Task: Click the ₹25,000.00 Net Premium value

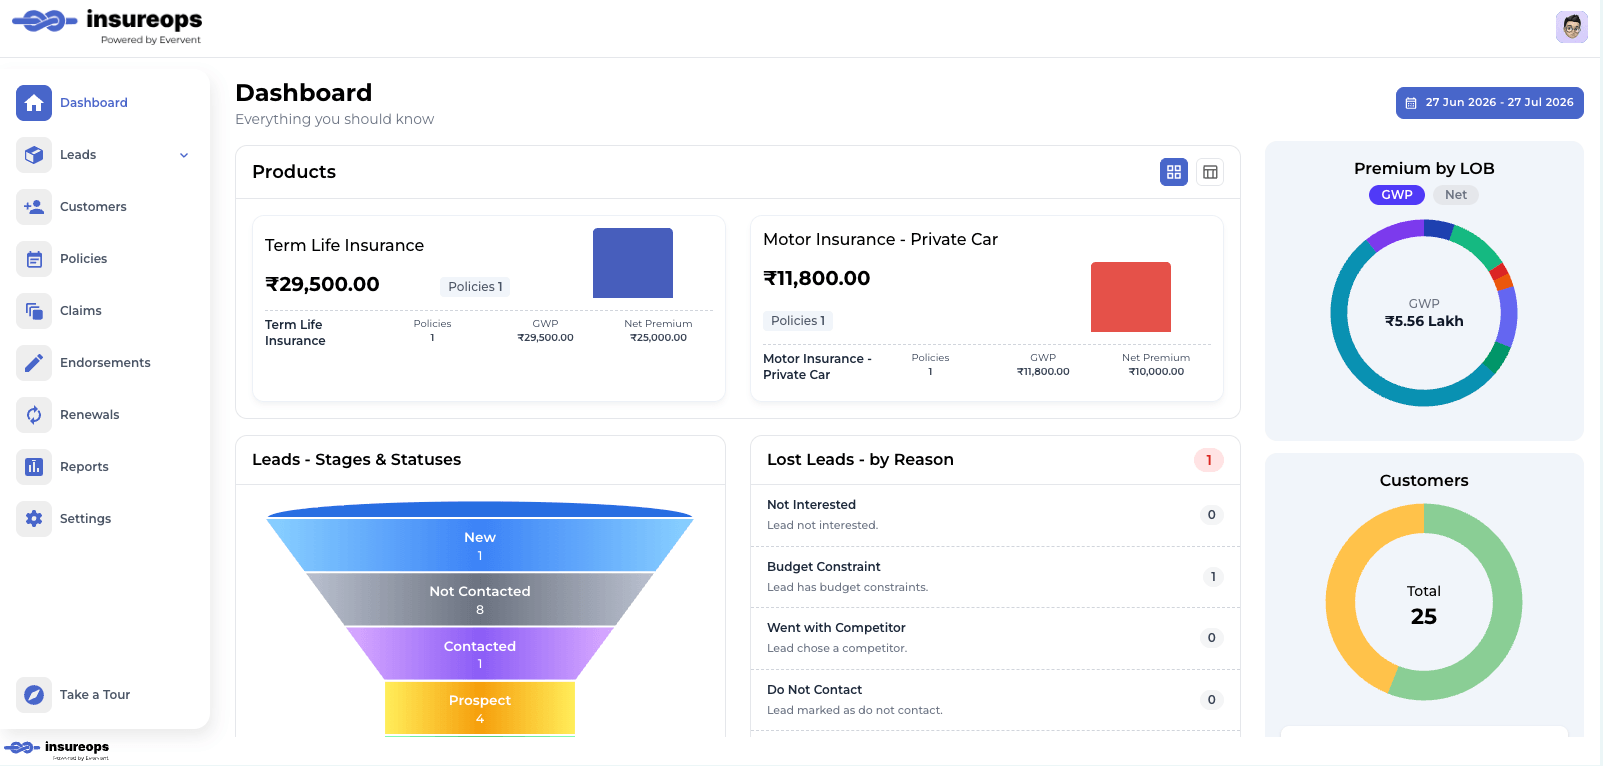Action: point(658,338)
